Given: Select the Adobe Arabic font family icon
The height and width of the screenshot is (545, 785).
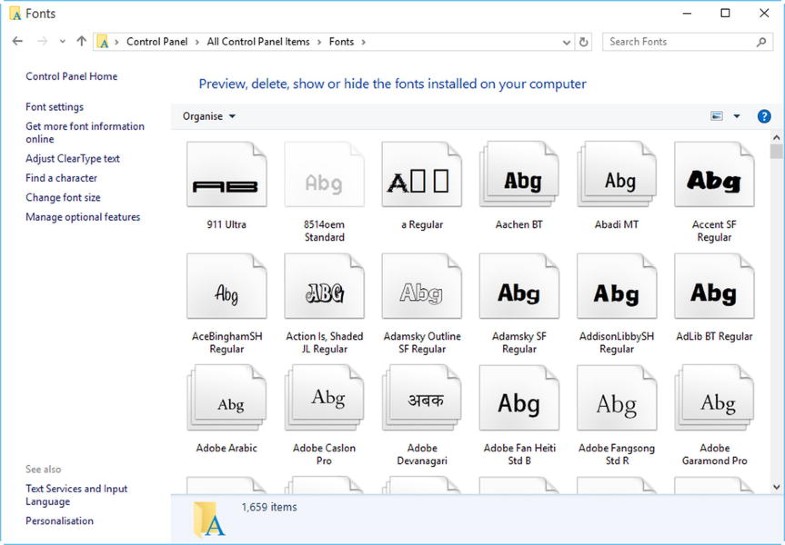Looking at the screenshot, I should (227, 397).
